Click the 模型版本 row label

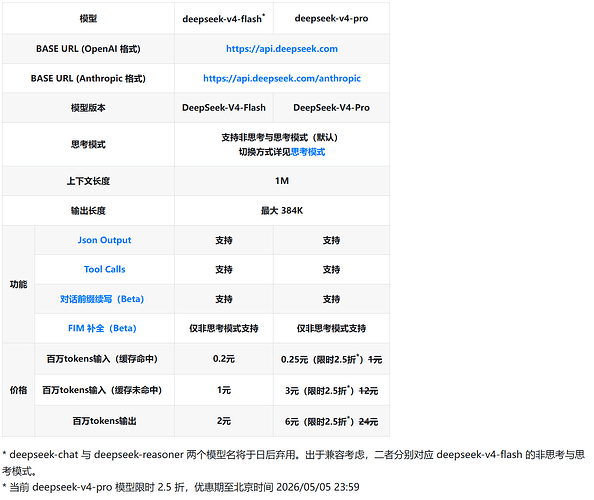point(88,108)
